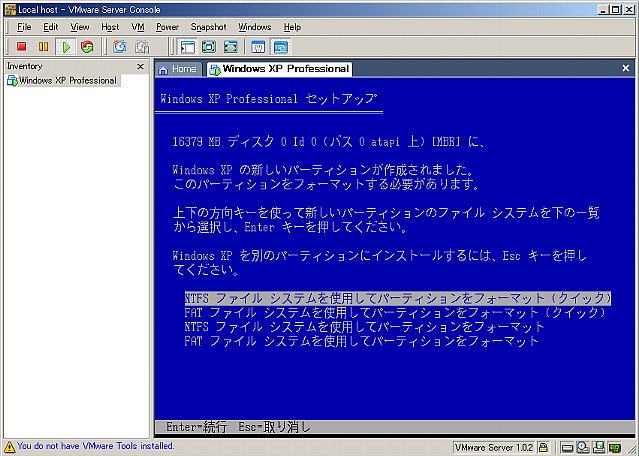Maximize the VMware Server Console window
This screenshot has height=456, width=639.
615,9
